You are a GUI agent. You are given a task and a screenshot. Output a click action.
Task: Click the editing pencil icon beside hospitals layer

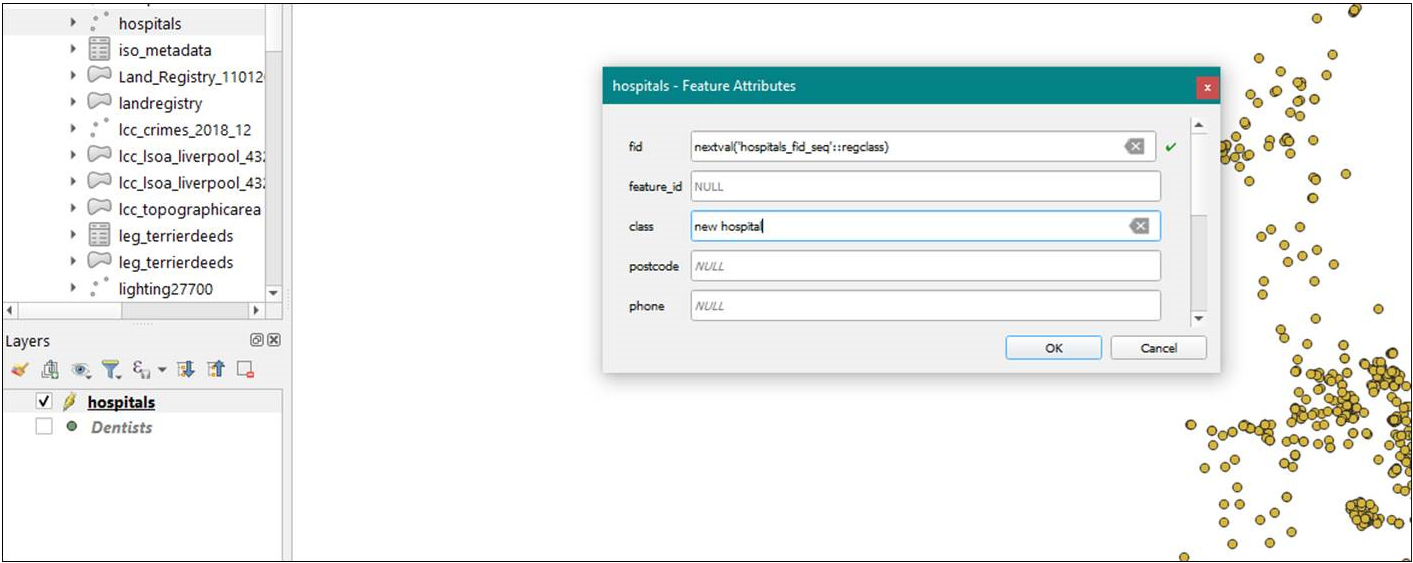(x=69, y=402)
